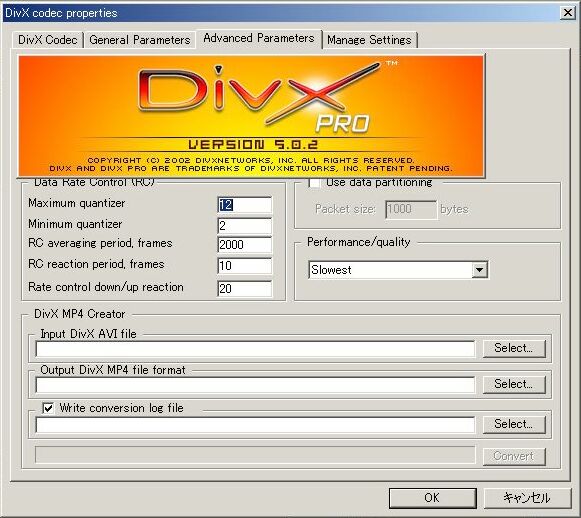Focus the RC reaction period field
Screen dimensions: 581x518
click(x=245, y=266)
